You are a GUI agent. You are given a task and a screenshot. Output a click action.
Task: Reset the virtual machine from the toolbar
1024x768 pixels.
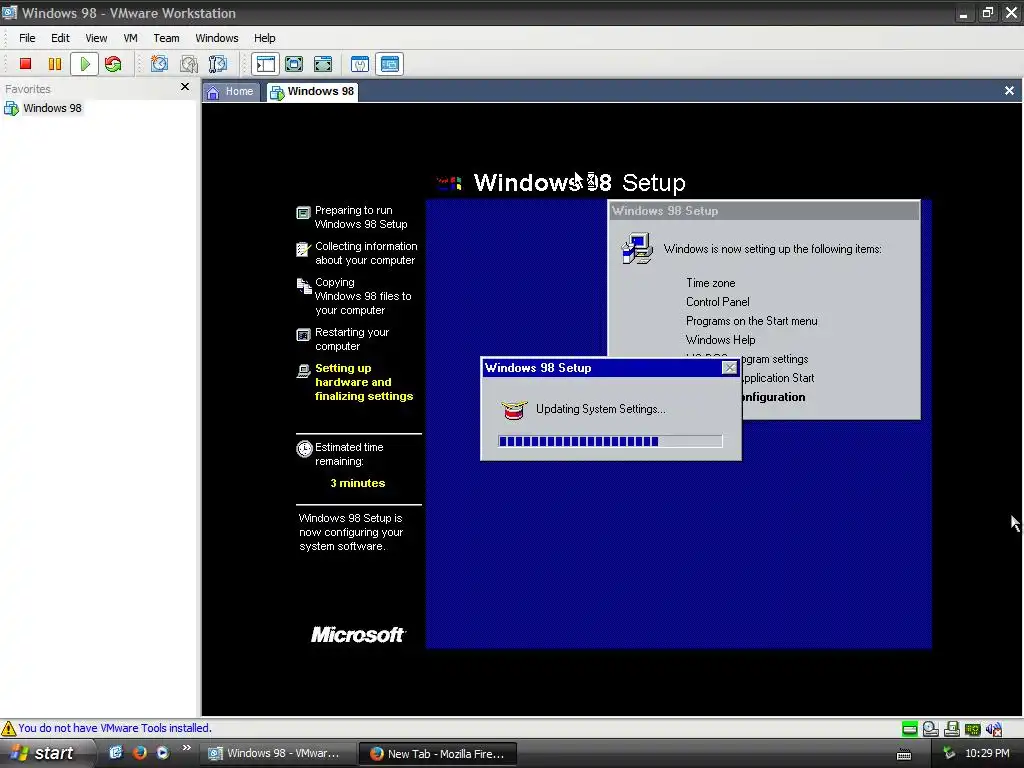pos(113,63)
